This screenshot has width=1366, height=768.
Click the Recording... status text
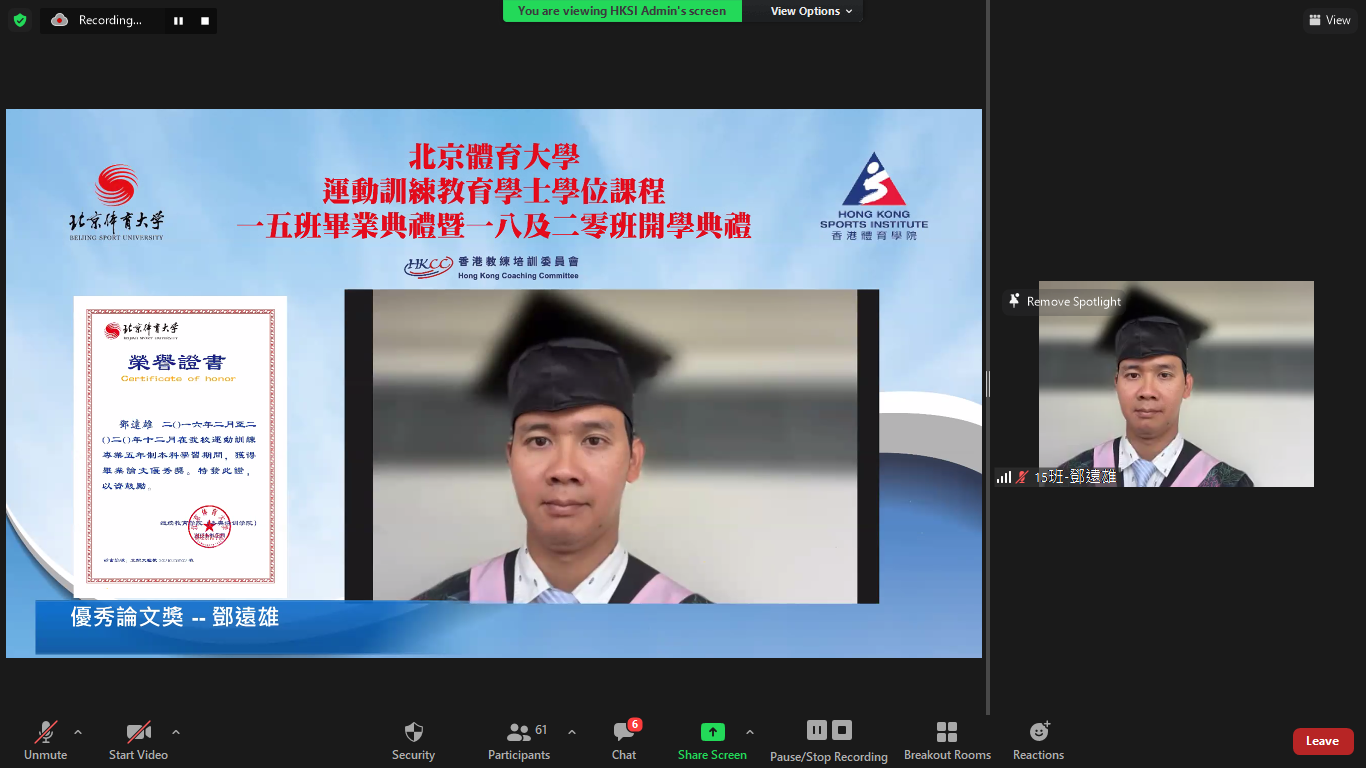[x=110, y=20]
